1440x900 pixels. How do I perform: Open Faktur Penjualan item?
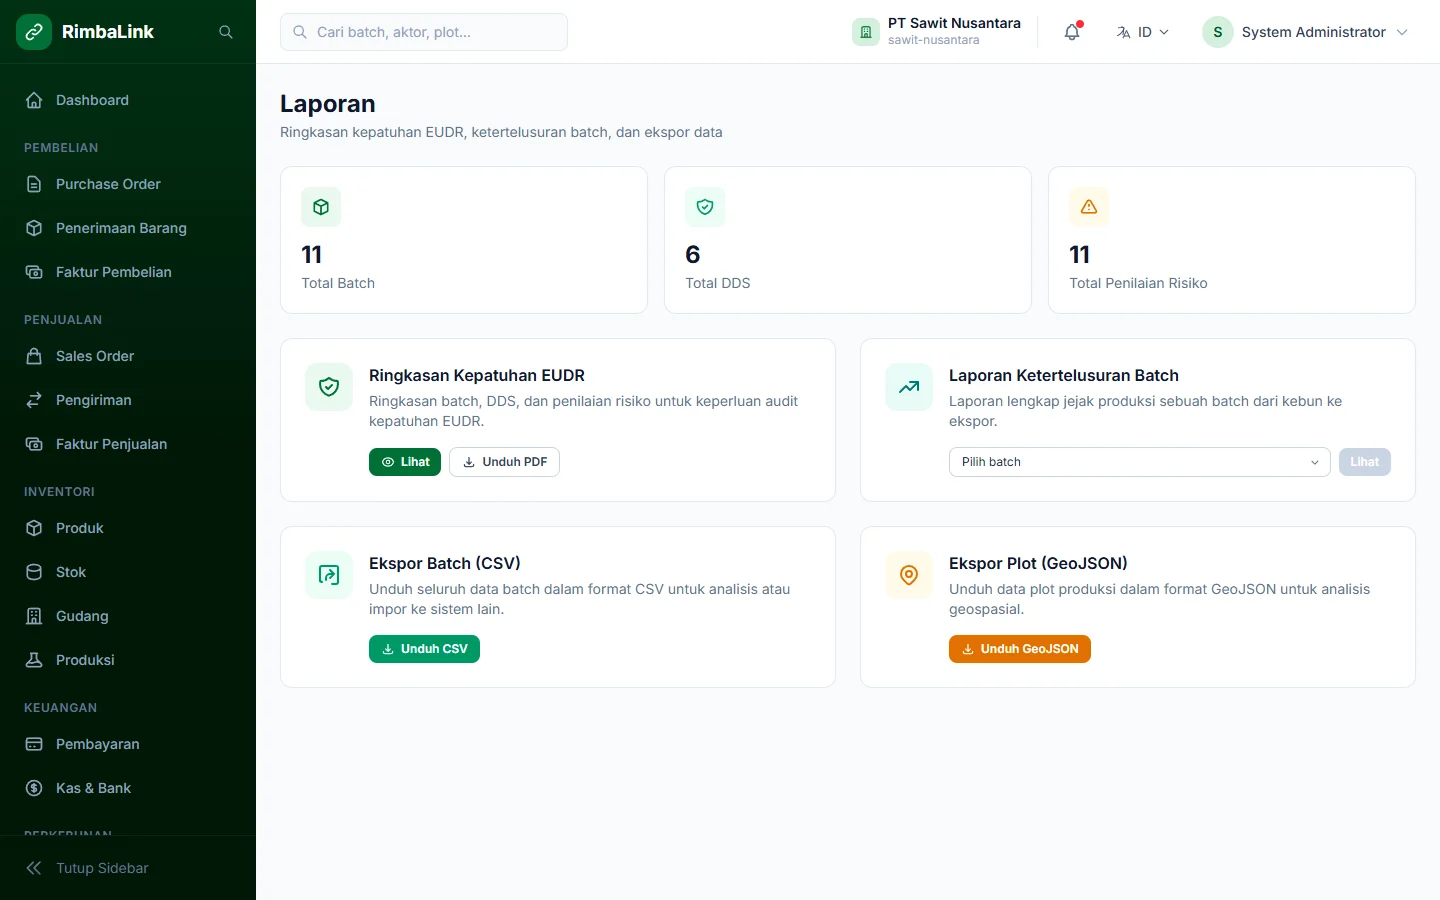[x=128, y=444]
